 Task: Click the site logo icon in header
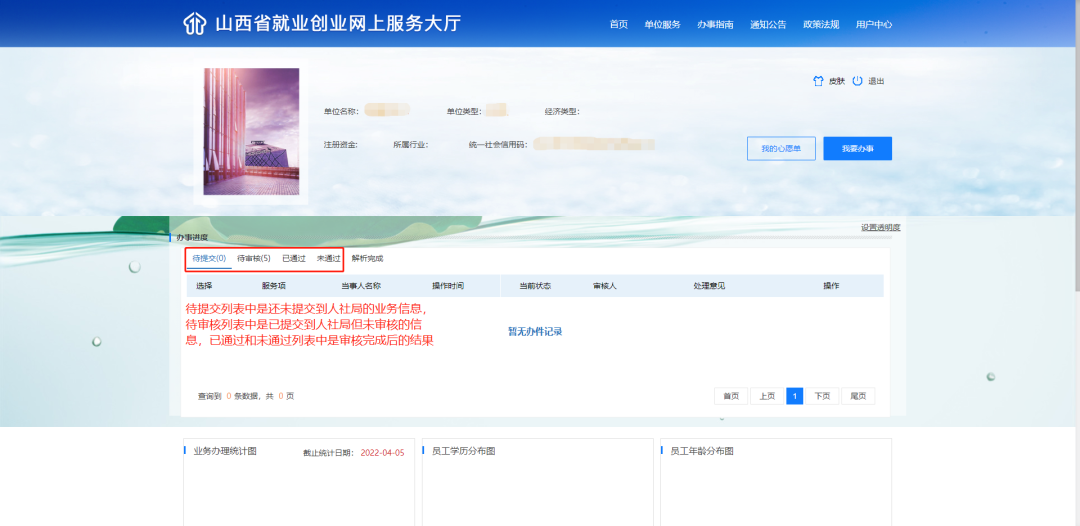point(194,24)
